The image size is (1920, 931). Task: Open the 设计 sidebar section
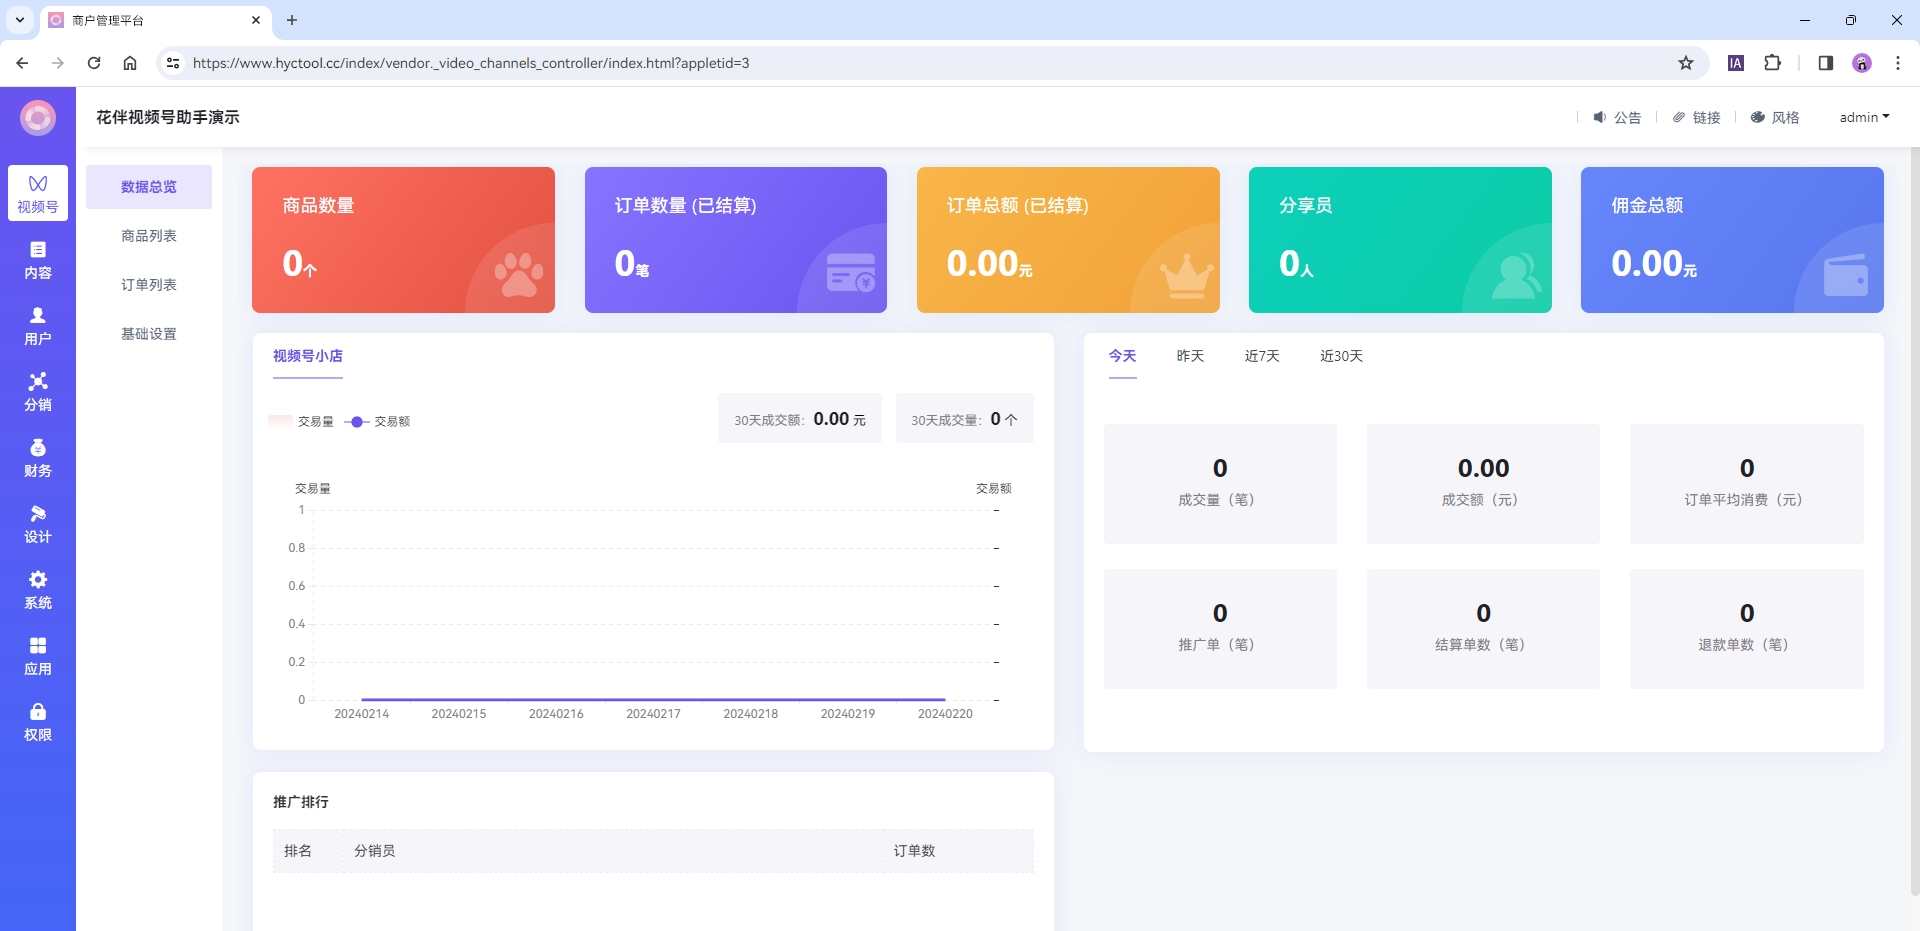pos(38,524)
